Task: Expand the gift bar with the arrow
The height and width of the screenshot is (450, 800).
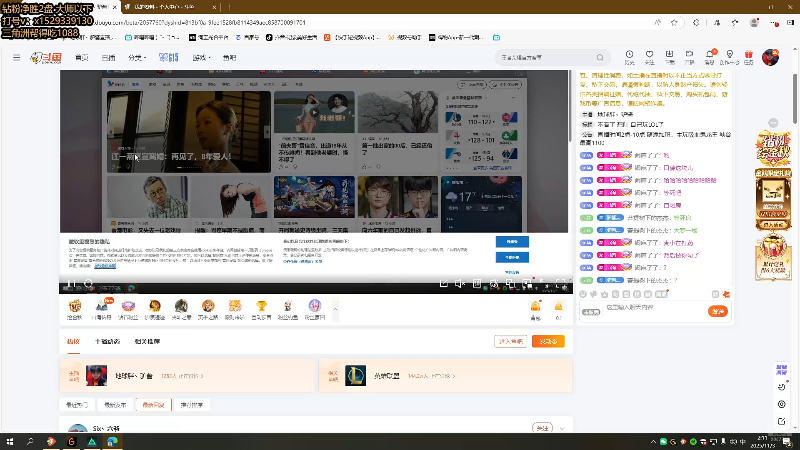Action: [x=335, y=309]
